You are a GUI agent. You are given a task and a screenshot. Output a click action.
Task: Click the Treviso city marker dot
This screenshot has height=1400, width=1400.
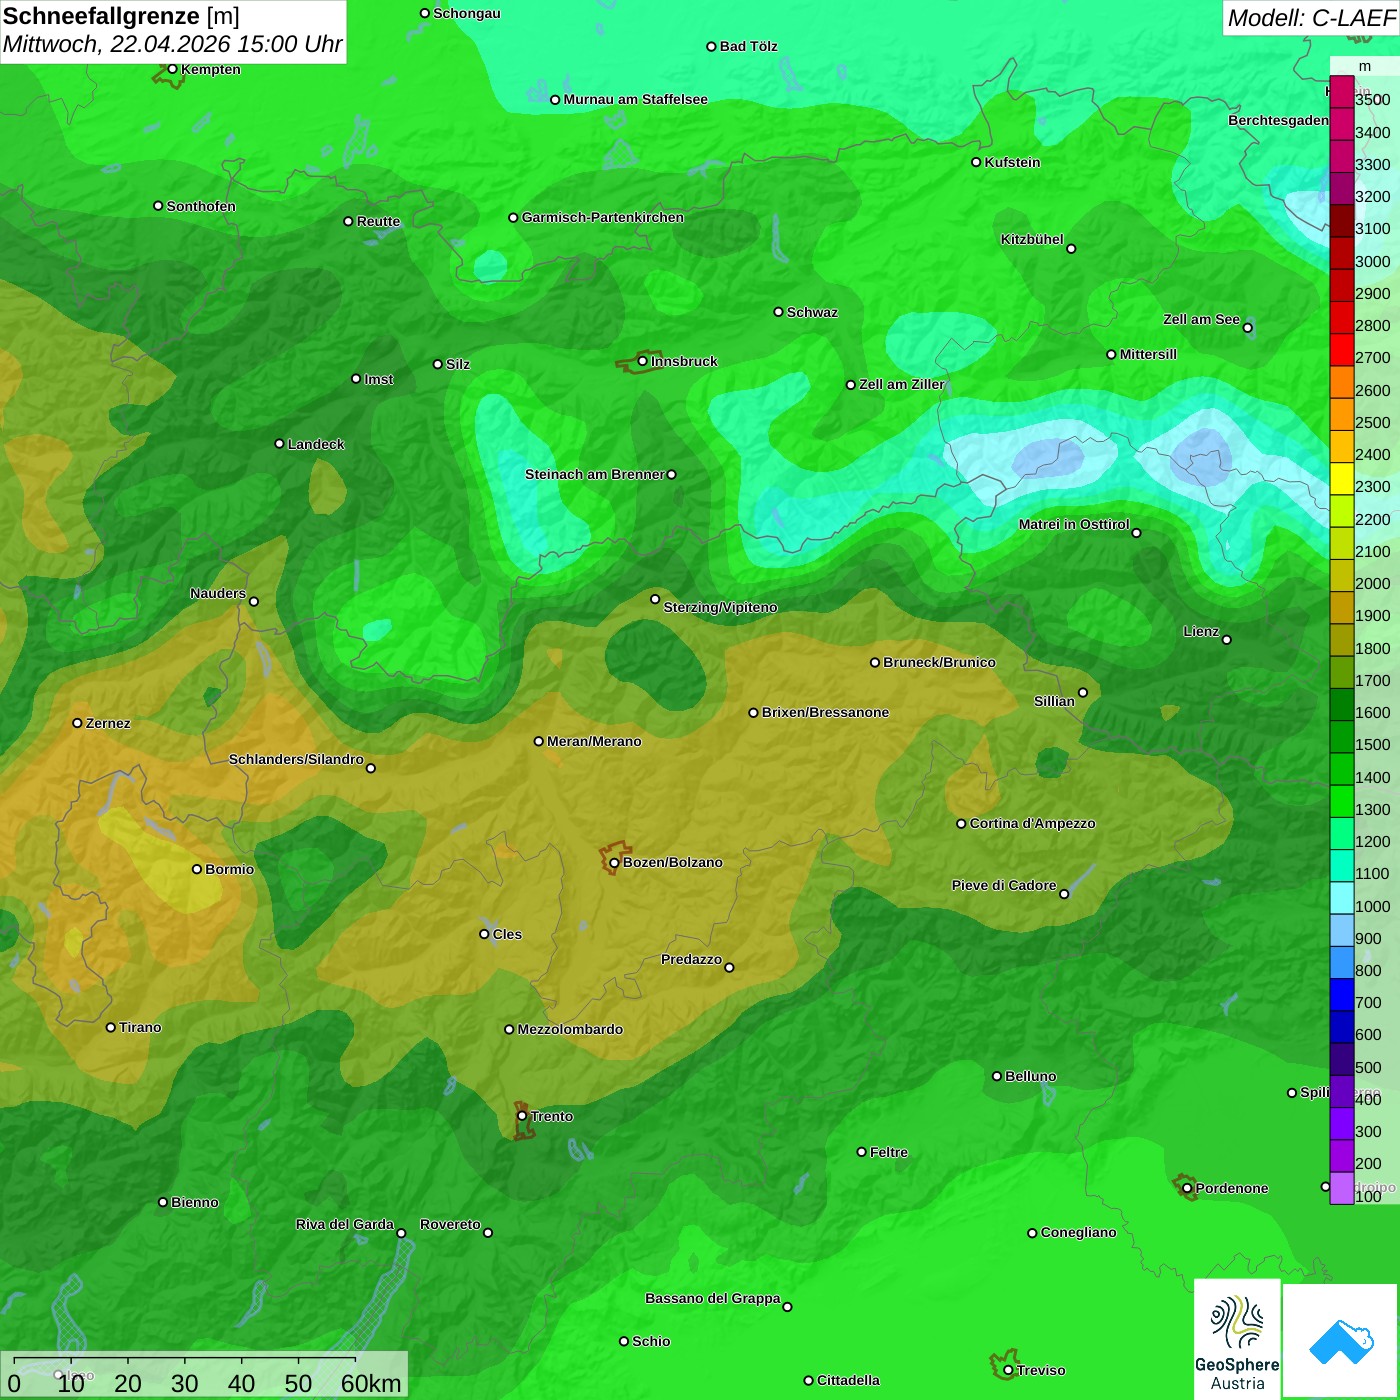1008,1371
